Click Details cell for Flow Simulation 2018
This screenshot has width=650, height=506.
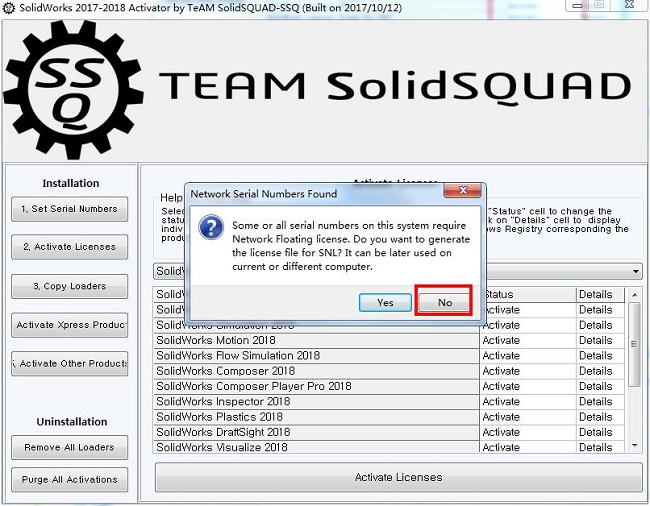coord(600,356)
